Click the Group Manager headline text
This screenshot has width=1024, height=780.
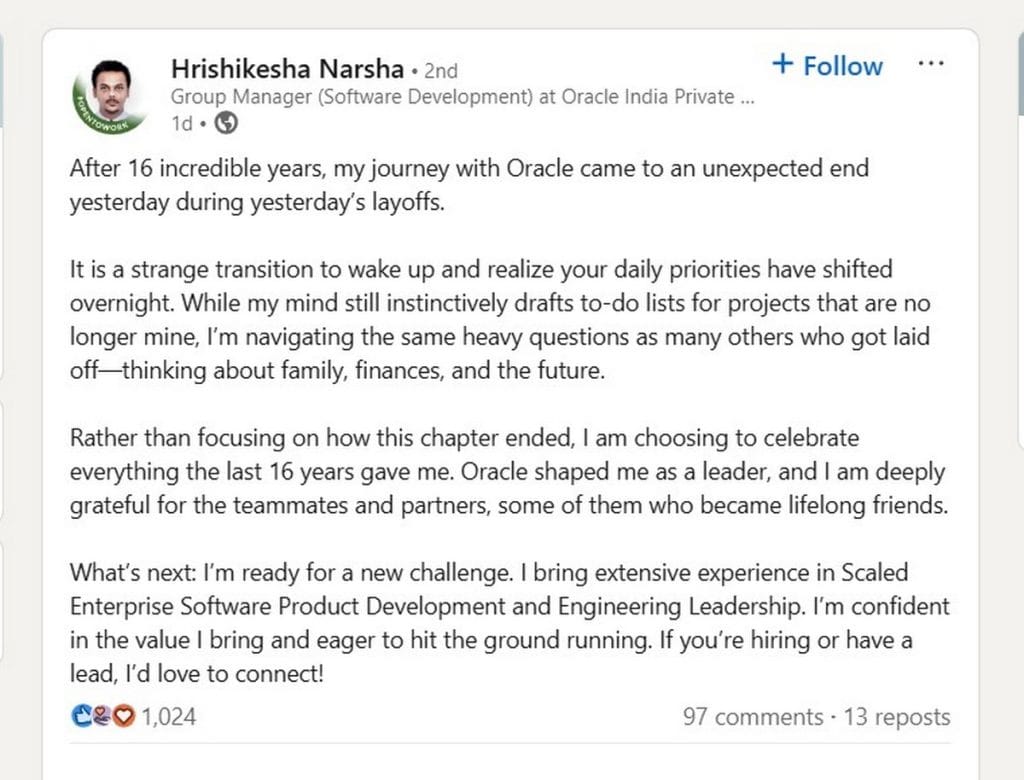462,98
